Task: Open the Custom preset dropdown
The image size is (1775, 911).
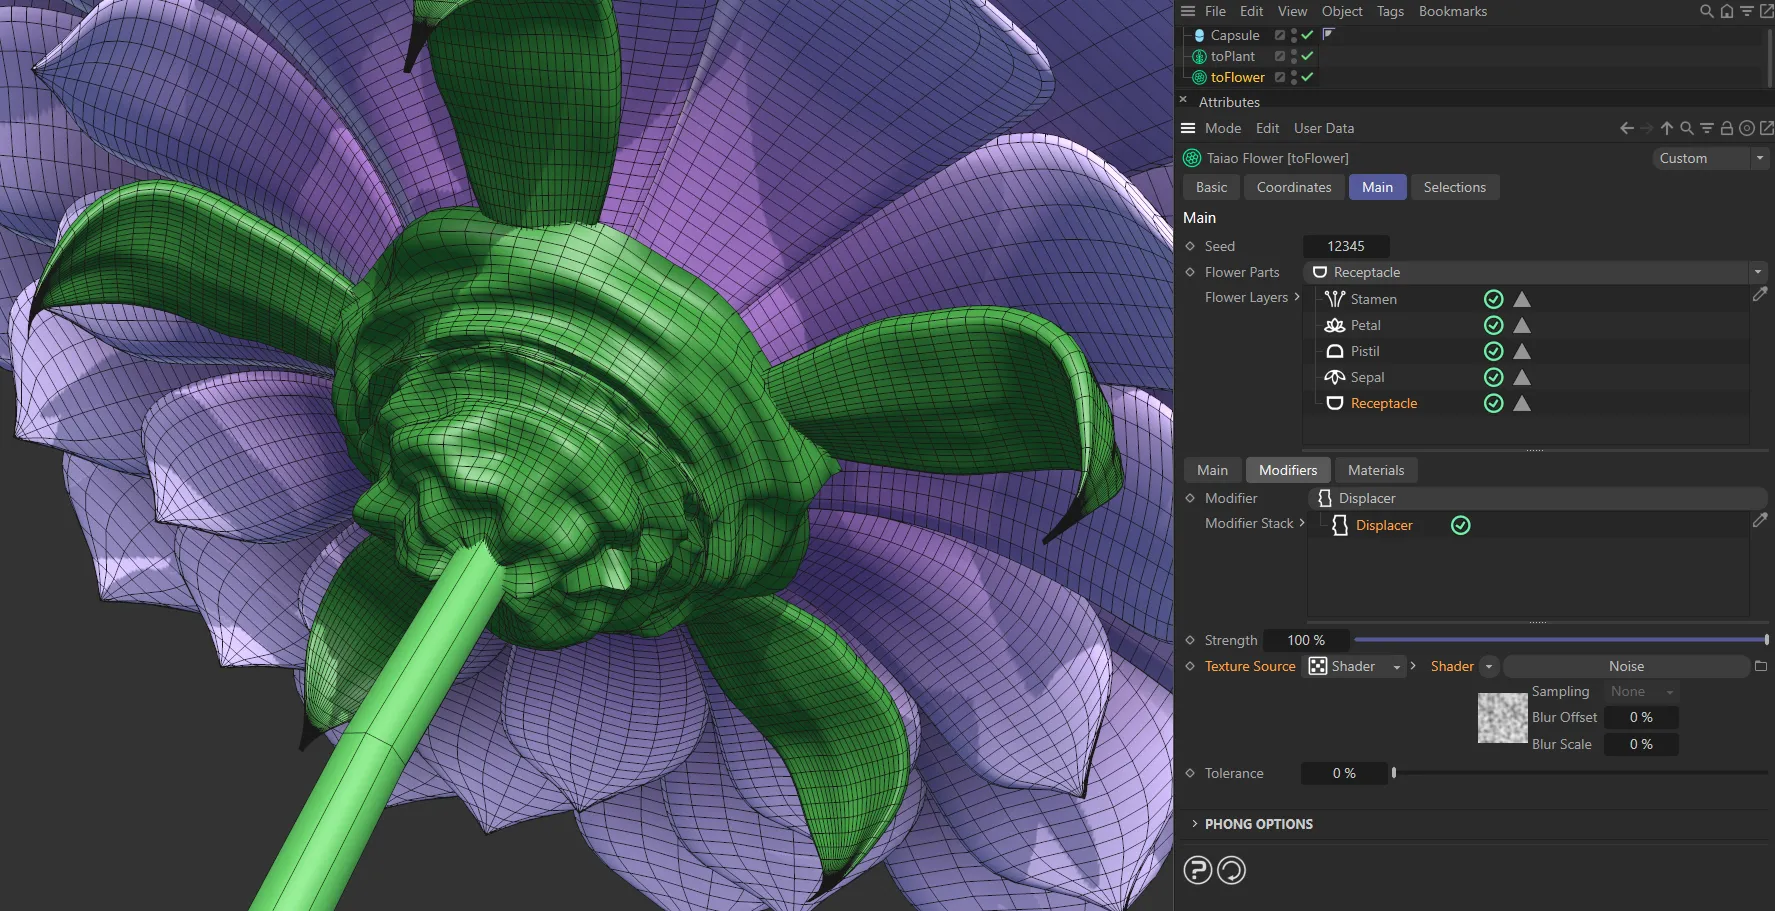Action: (1759, 158)
